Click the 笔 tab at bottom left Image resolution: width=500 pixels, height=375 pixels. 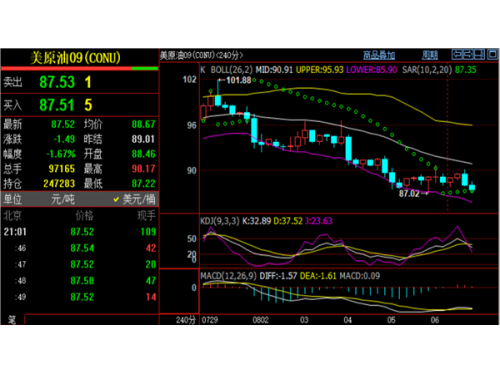tap(12, 319)
